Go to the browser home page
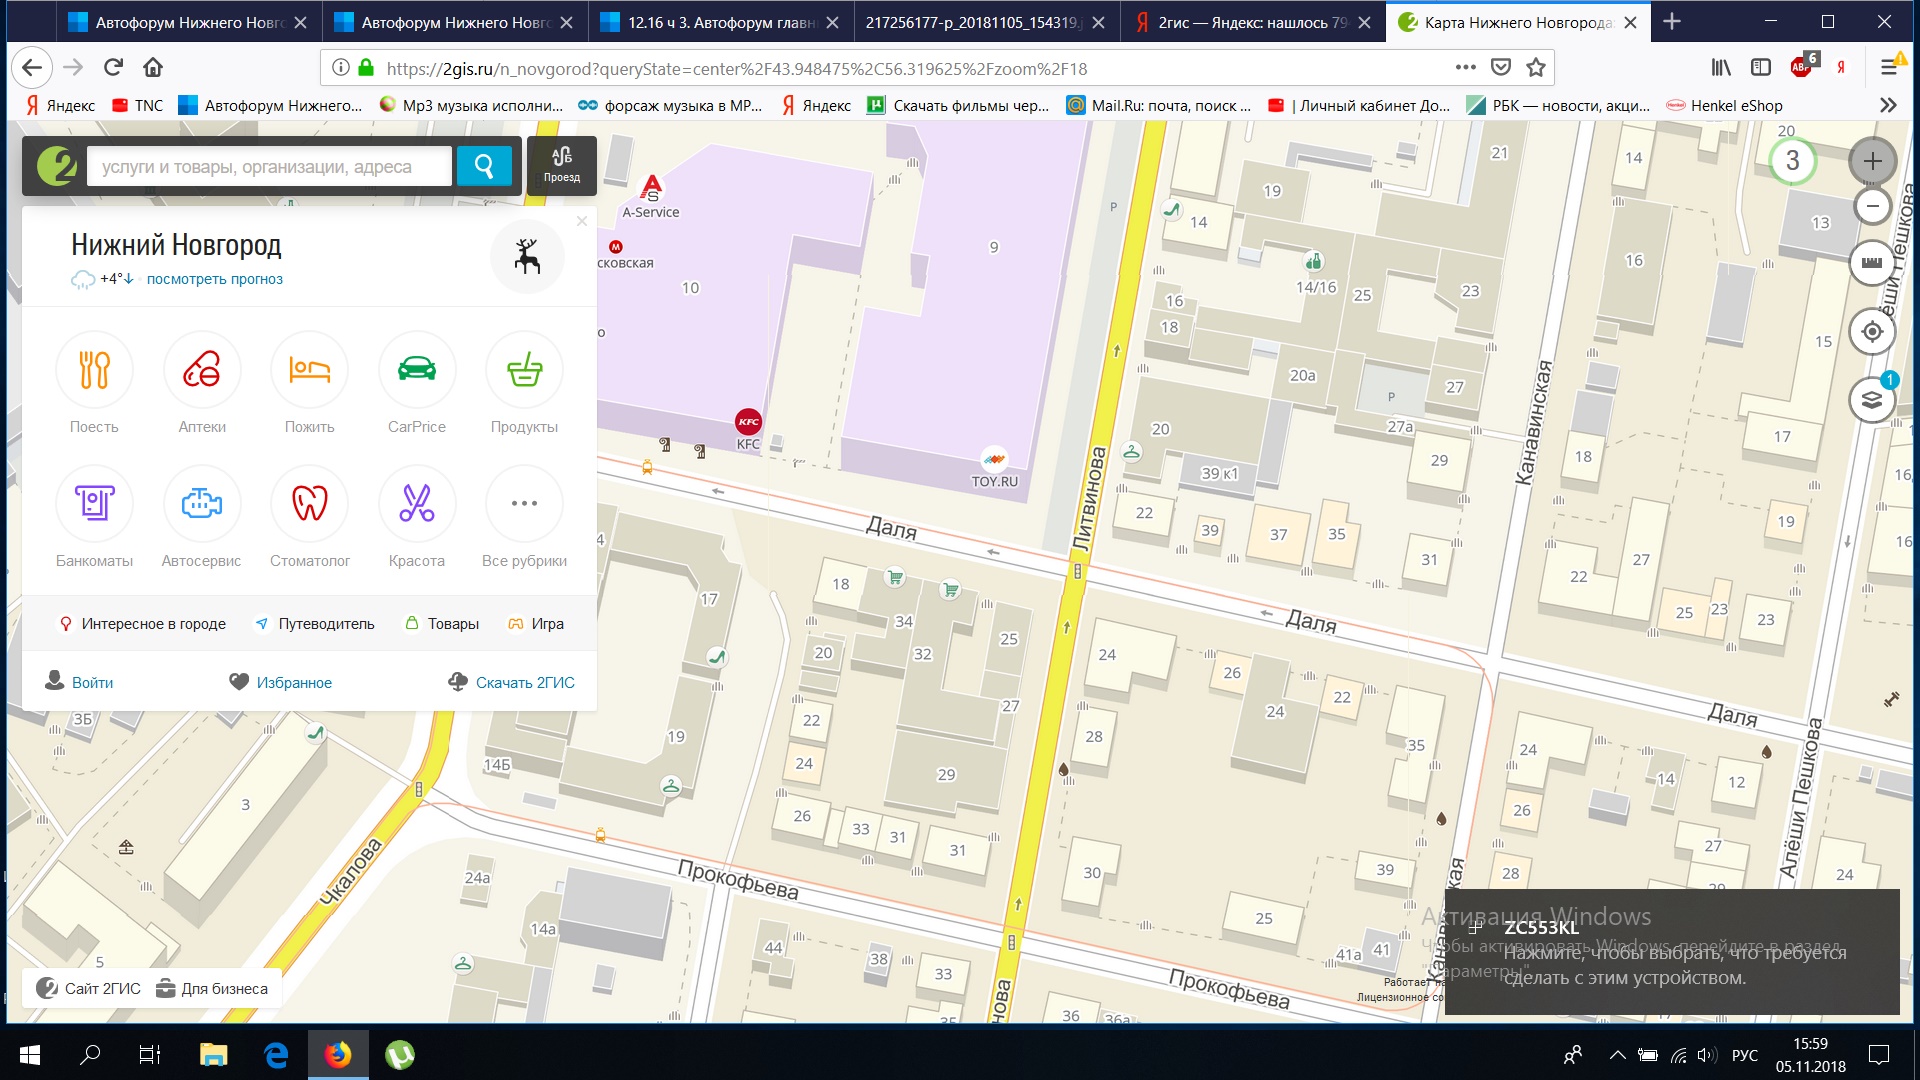The image size is (1920, 1080). click(x=153, y=67)
